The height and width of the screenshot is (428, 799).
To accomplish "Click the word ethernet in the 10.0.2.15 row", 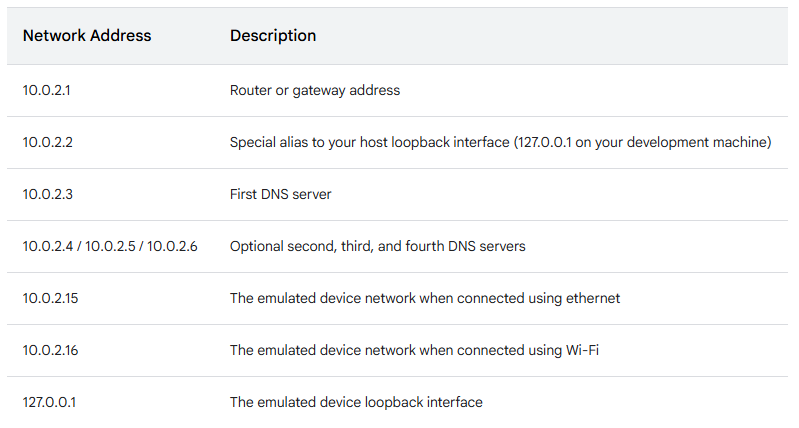I will (x=593, y=298).
